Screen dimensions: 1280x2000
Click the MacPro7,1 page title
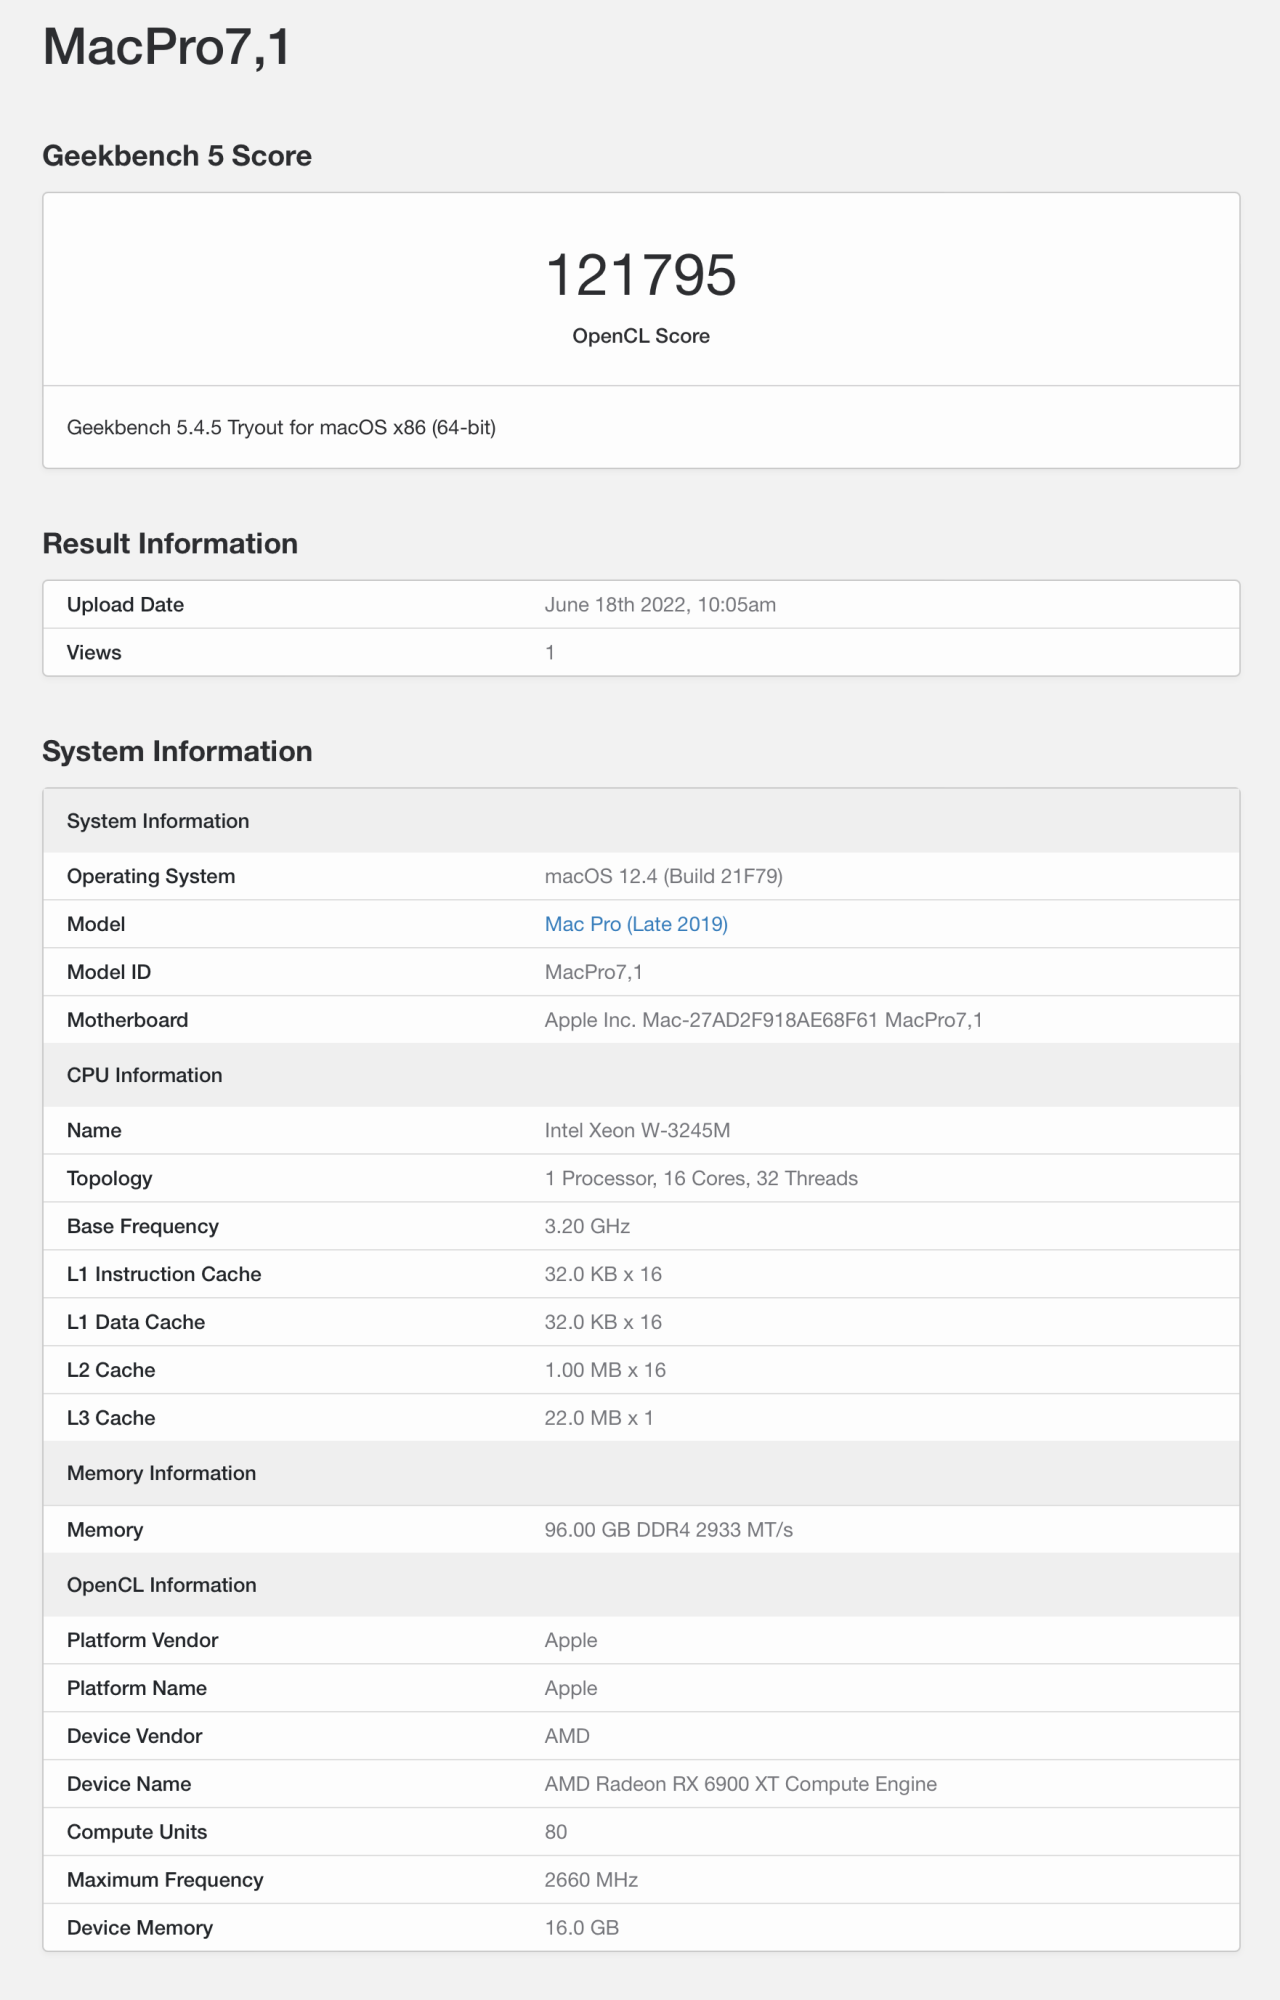(x=167, y=47)
